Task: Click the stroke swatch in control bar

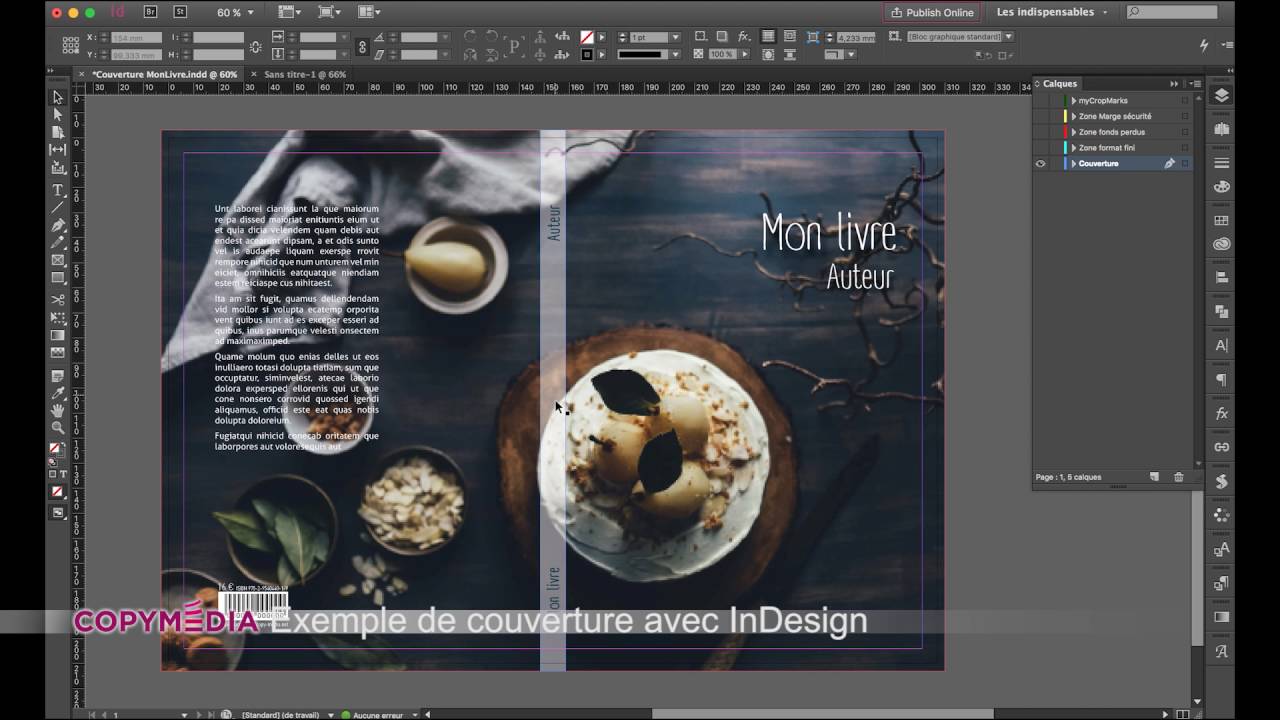Action: (587, 54)
